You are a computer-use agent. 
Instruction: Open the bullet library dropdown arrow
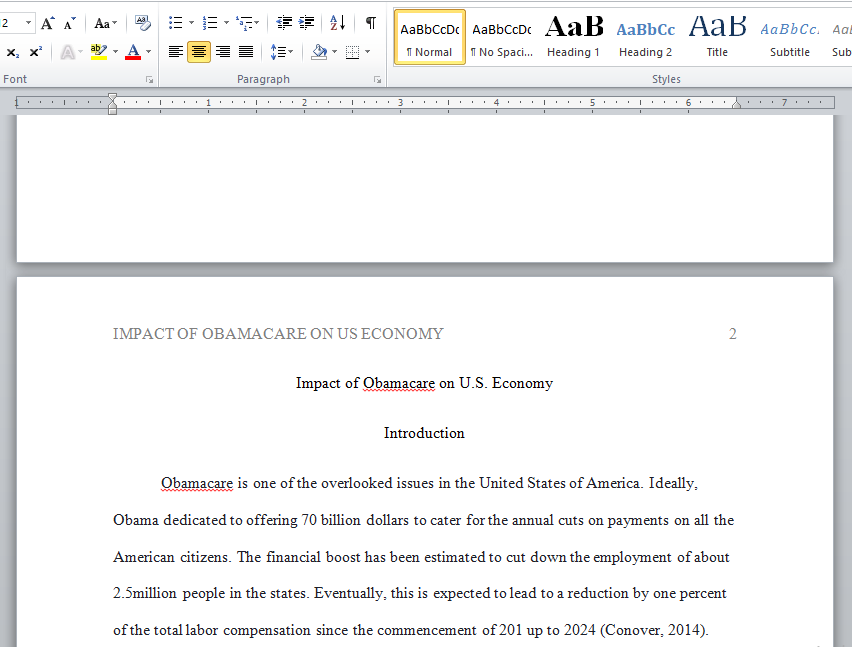click(x=191, y=23)
